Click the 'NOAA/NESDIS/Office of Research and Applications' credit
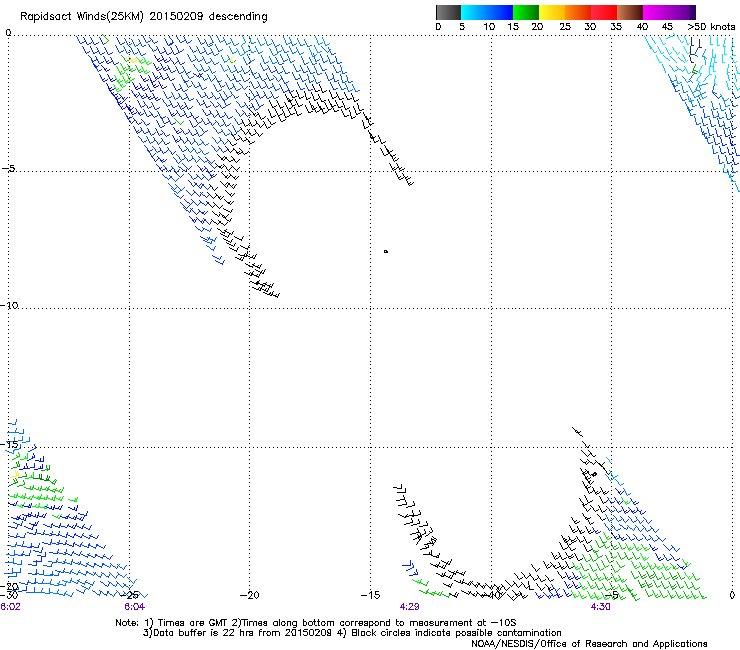 tap(589, 644)
